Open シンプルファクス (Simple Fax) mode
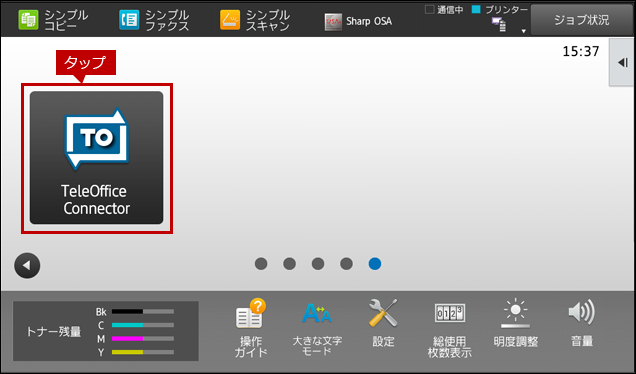The height and width of the screenshot is (374, 636). coord(154,20)
